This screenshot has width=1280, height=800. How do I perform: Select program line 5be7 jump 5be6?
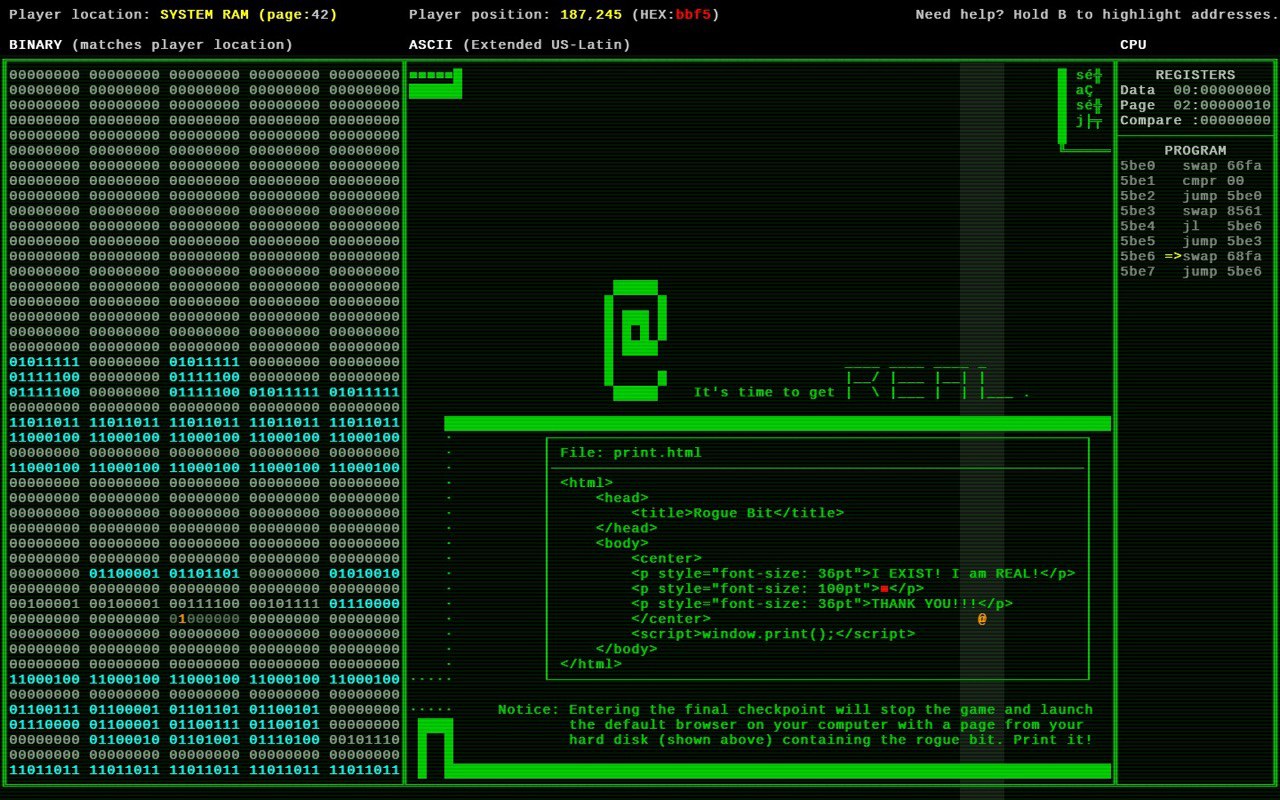[1191, 271]
